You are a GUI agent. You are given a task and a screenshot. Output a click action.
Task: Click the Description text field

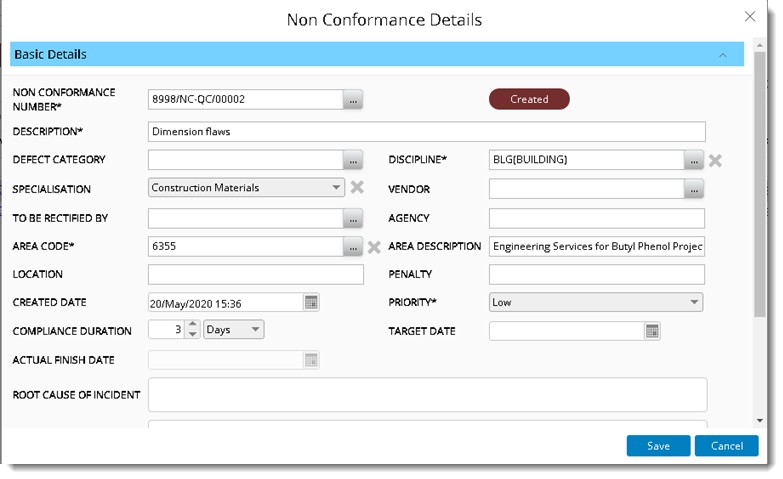pyautogui.click(x=426, y=131)
